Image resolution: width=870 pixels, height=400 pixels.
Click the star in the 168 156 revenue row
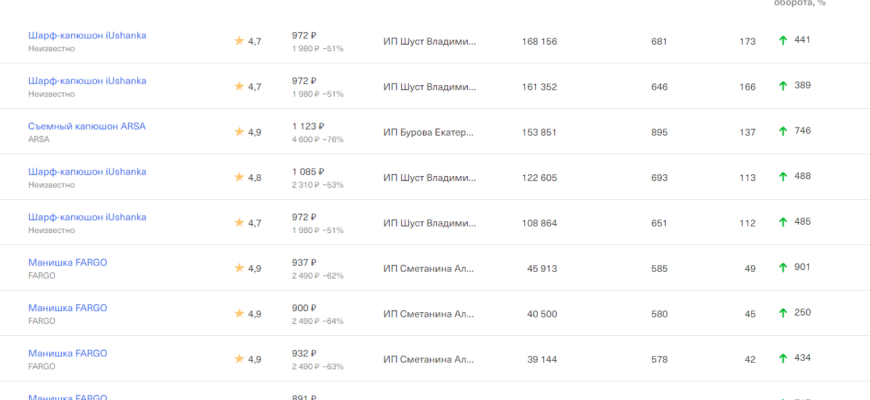(x=239, y=41)
